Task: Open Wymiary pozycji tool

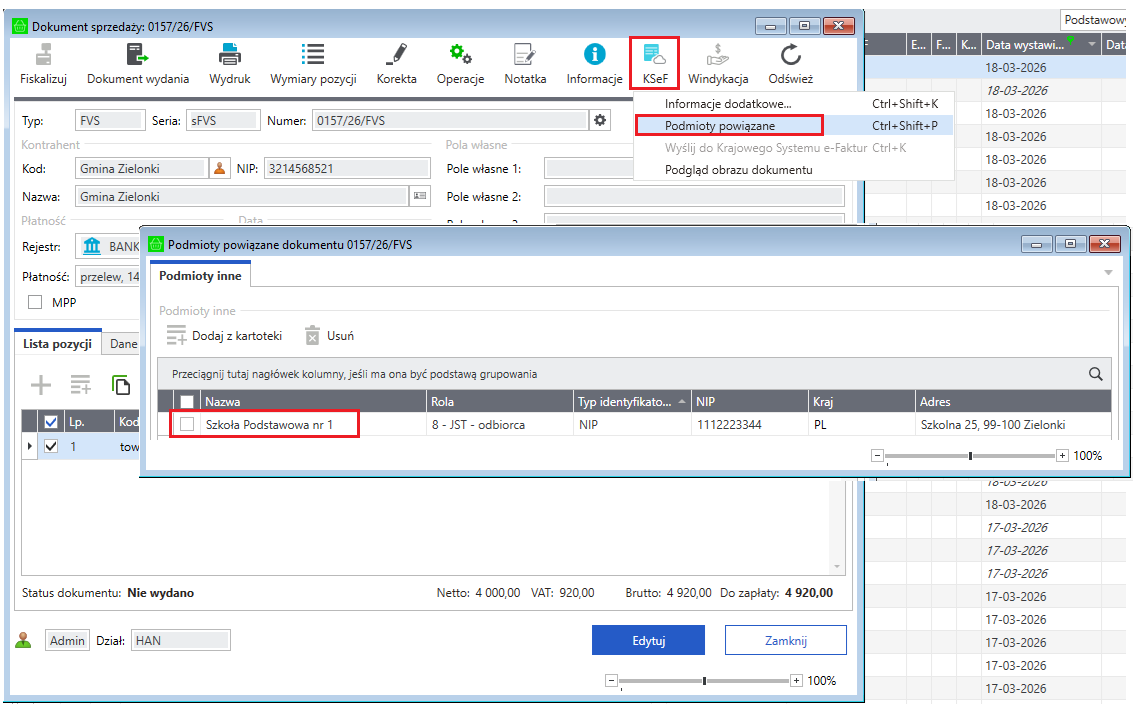Action: point(313,64)
